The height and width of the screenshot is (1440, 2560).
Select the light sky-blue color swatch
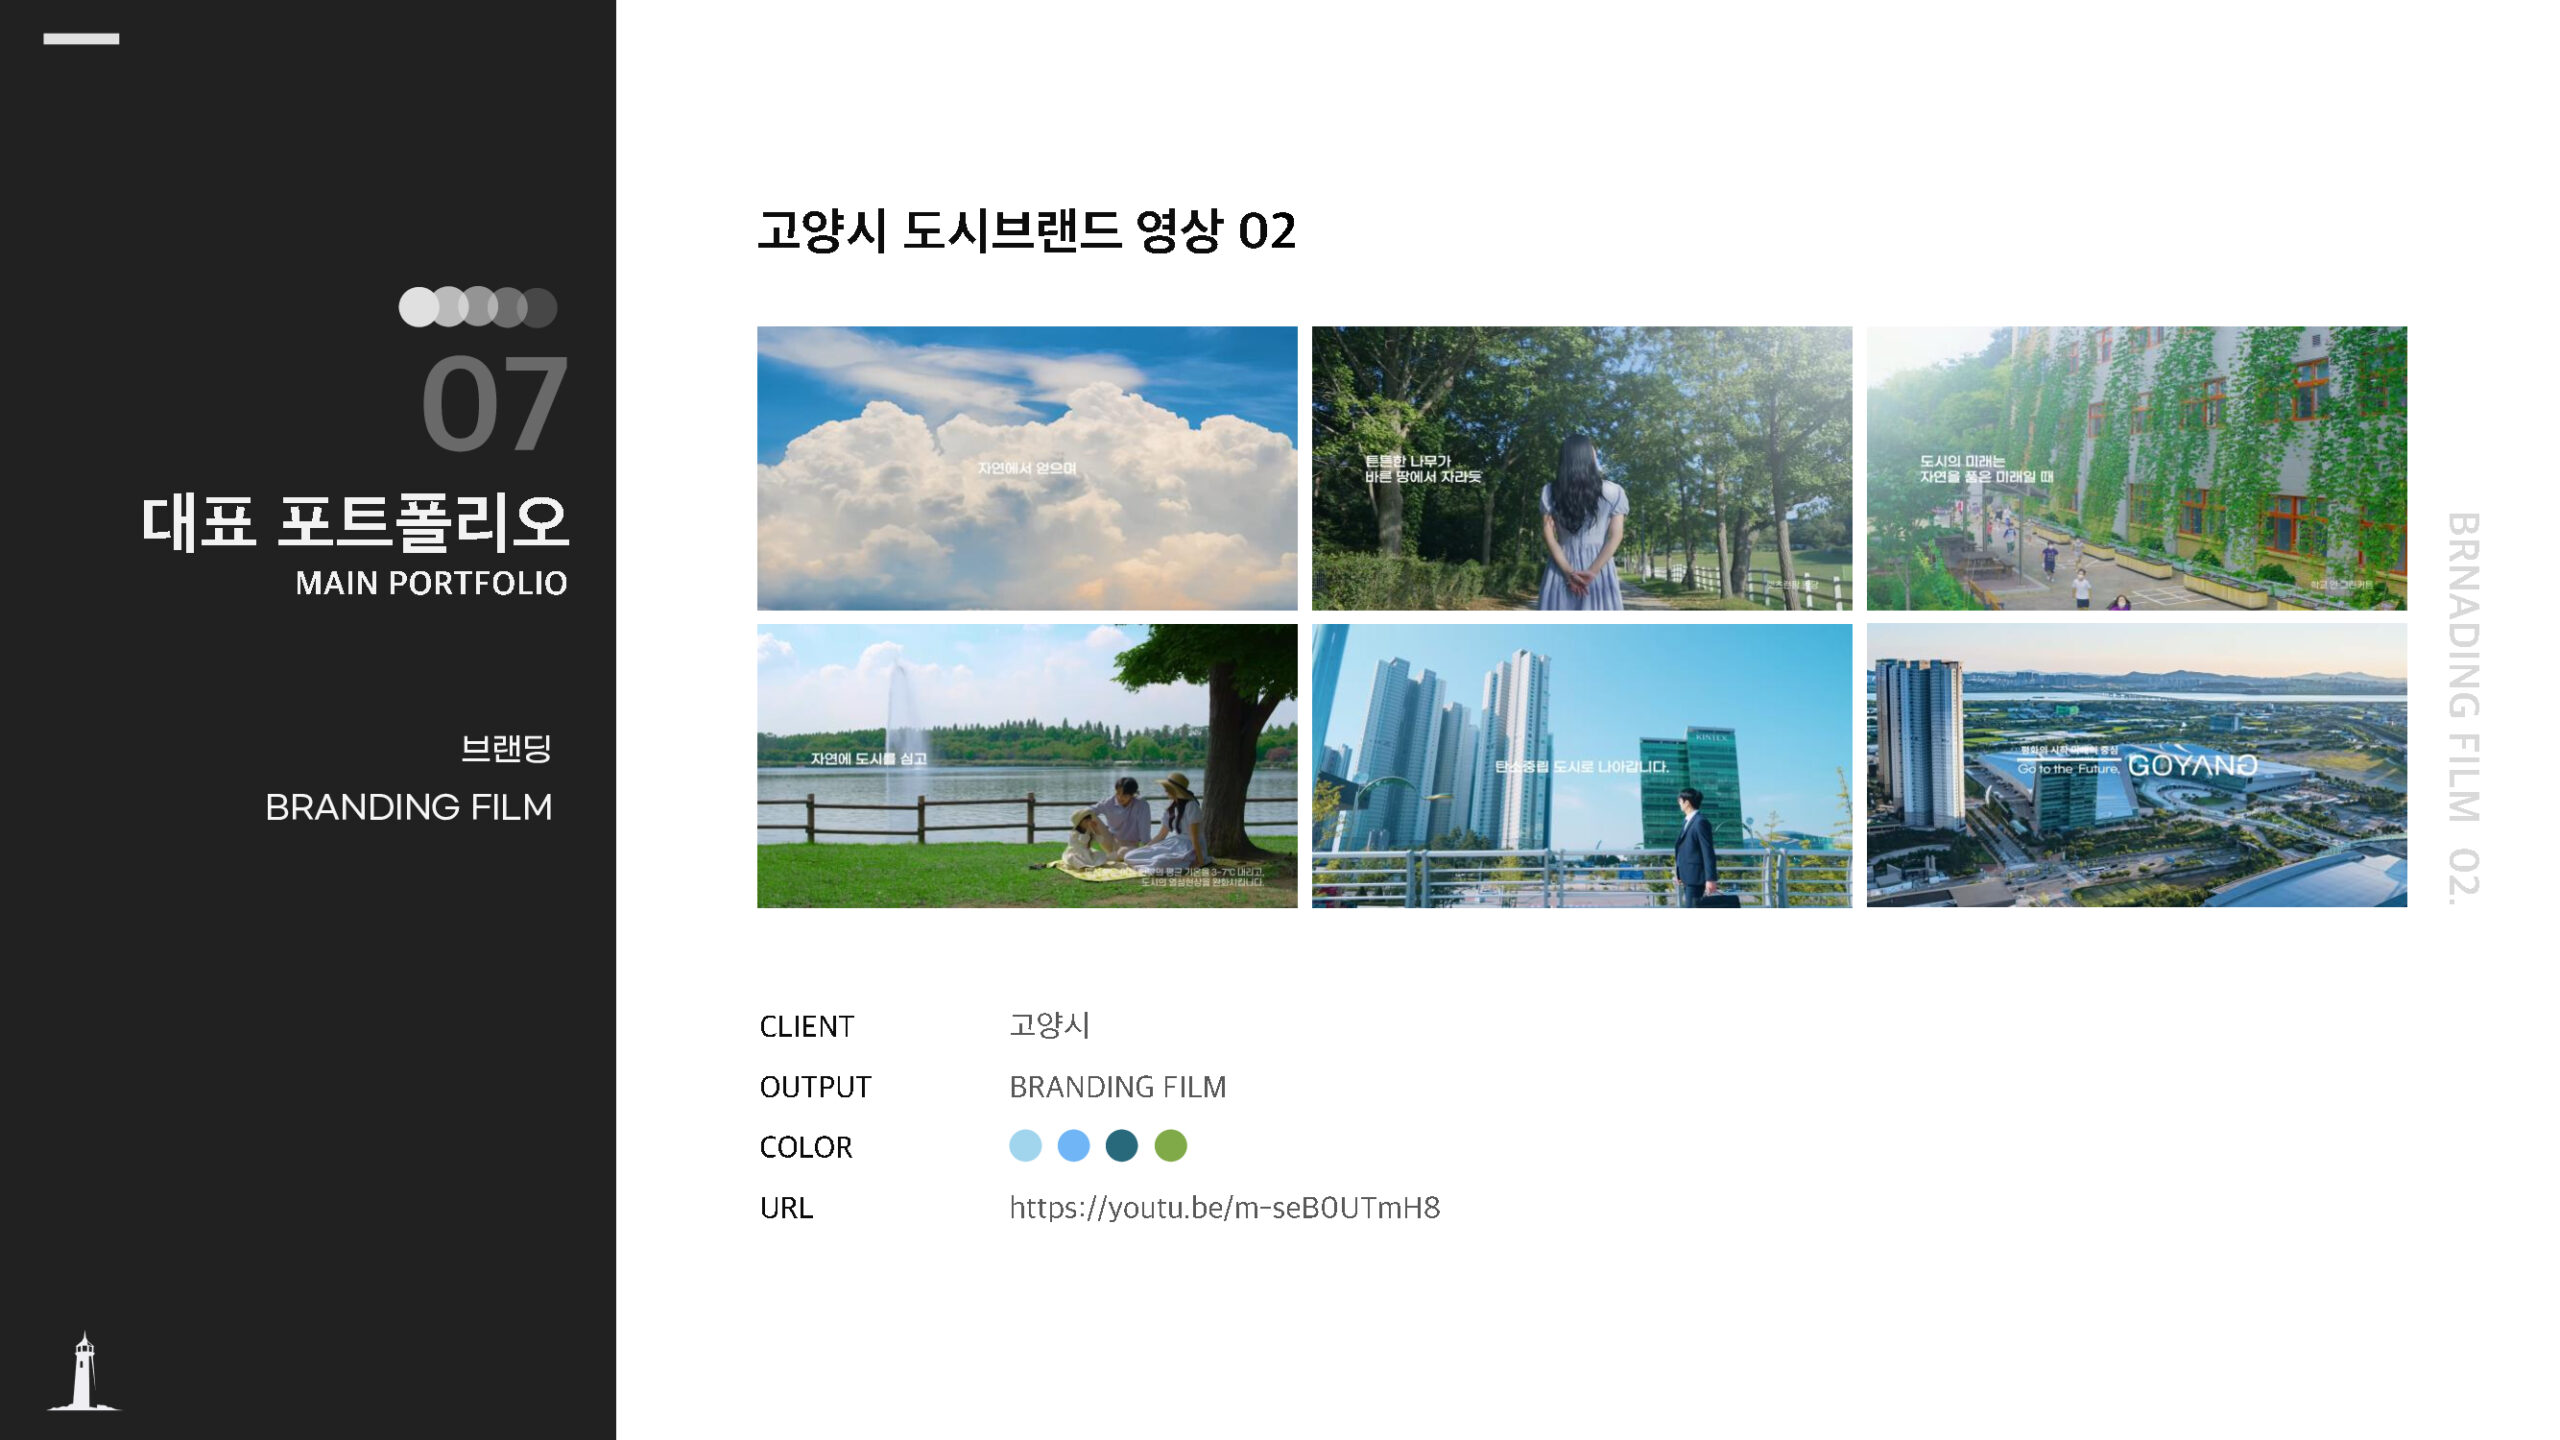(x=1025, y=1146)
